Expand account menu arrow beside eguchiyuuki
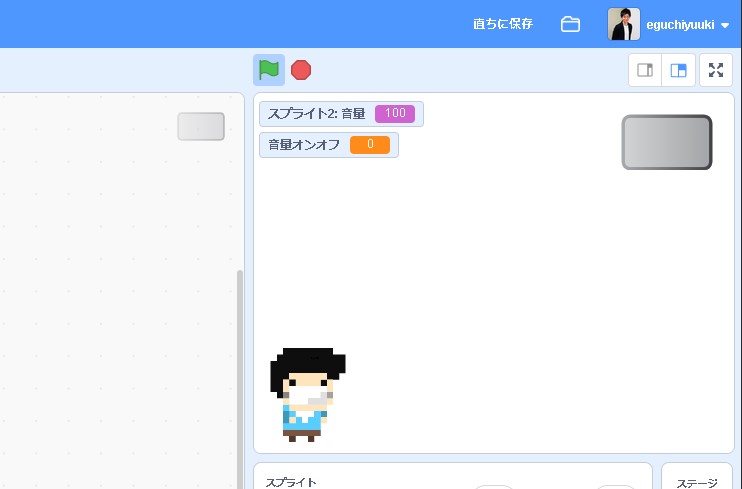 point(725,25)
